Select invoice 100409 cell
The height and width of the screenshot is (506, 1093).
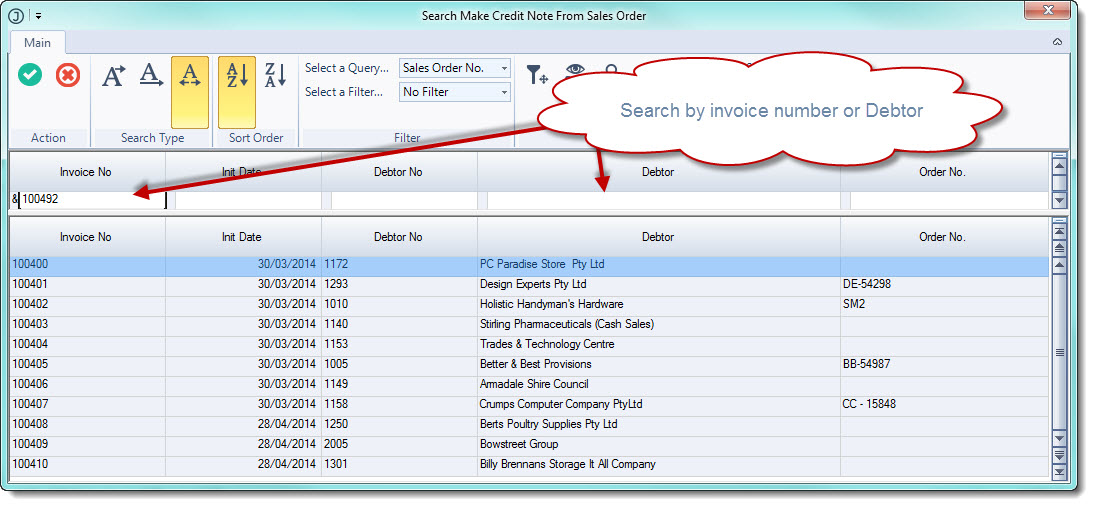tap(87, 444)
